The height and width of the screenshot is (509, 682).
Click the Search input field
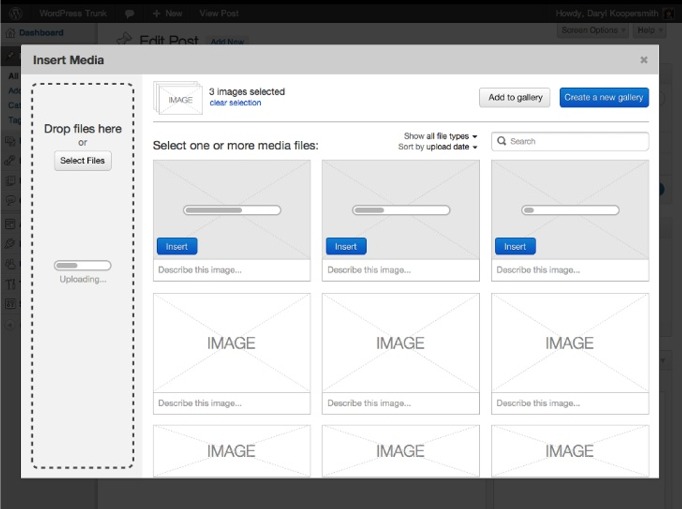570,141
